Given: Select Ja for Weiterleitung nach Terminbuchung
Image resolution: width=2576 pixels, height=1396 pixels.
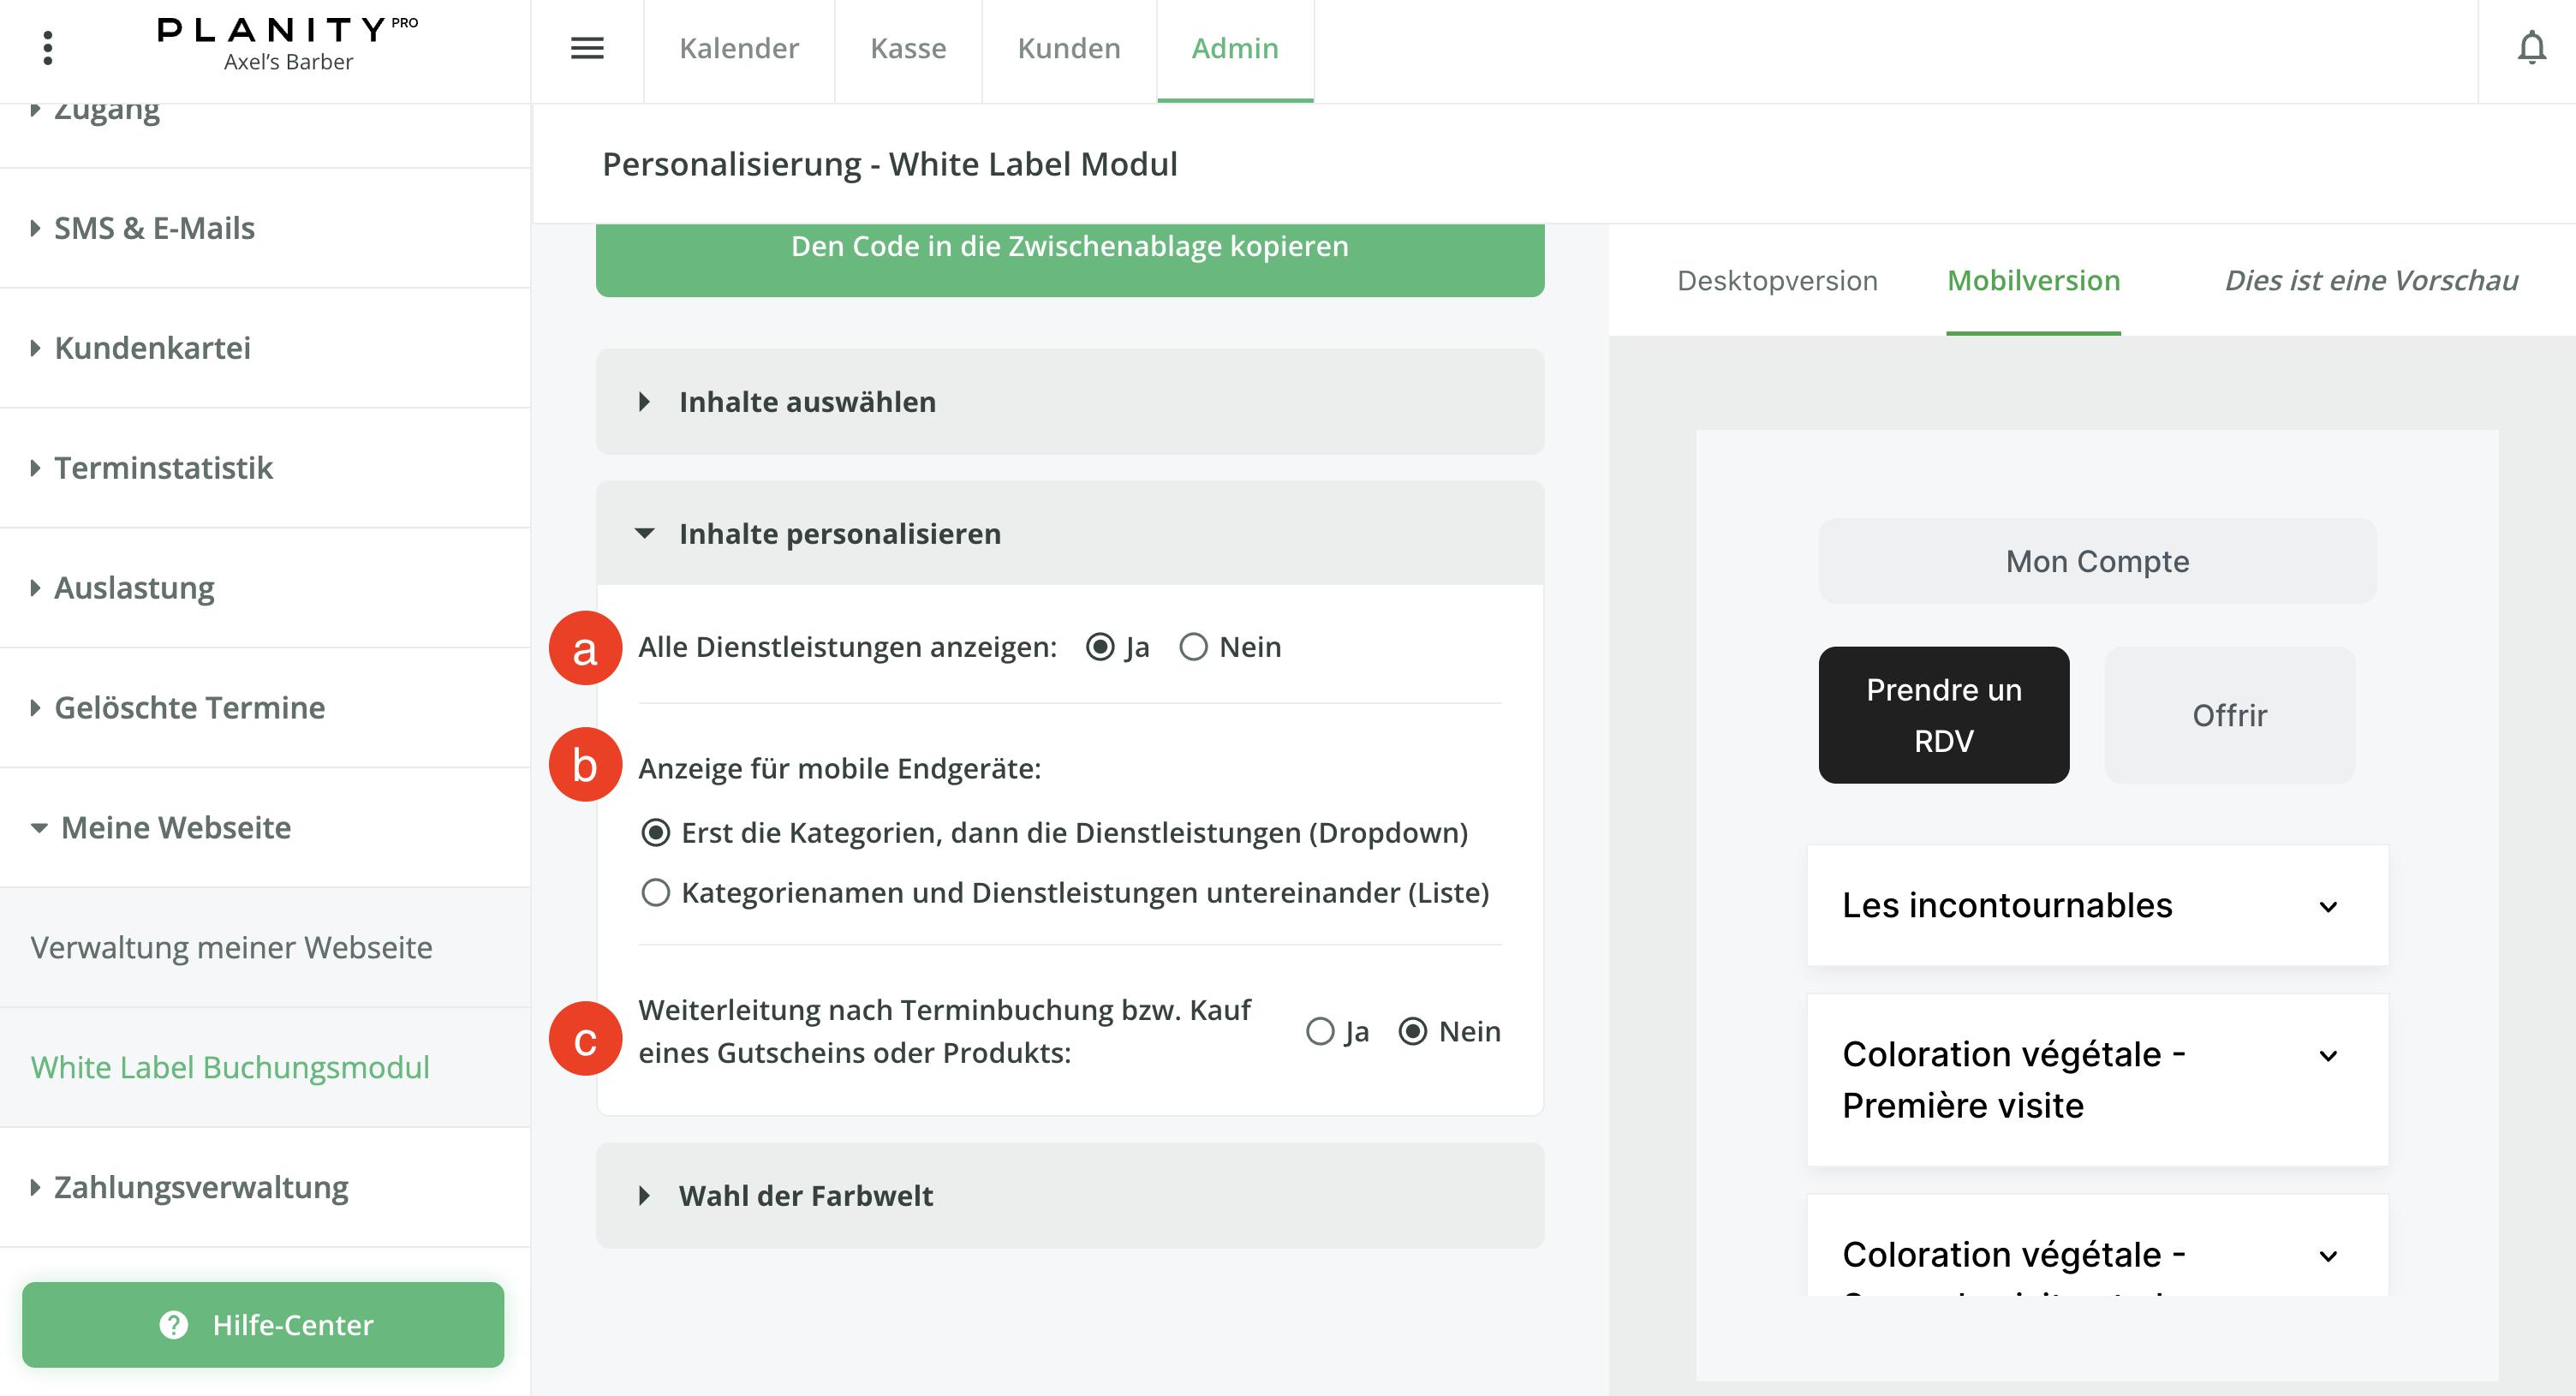Looking at the screenshot, I should 1320,1031.
